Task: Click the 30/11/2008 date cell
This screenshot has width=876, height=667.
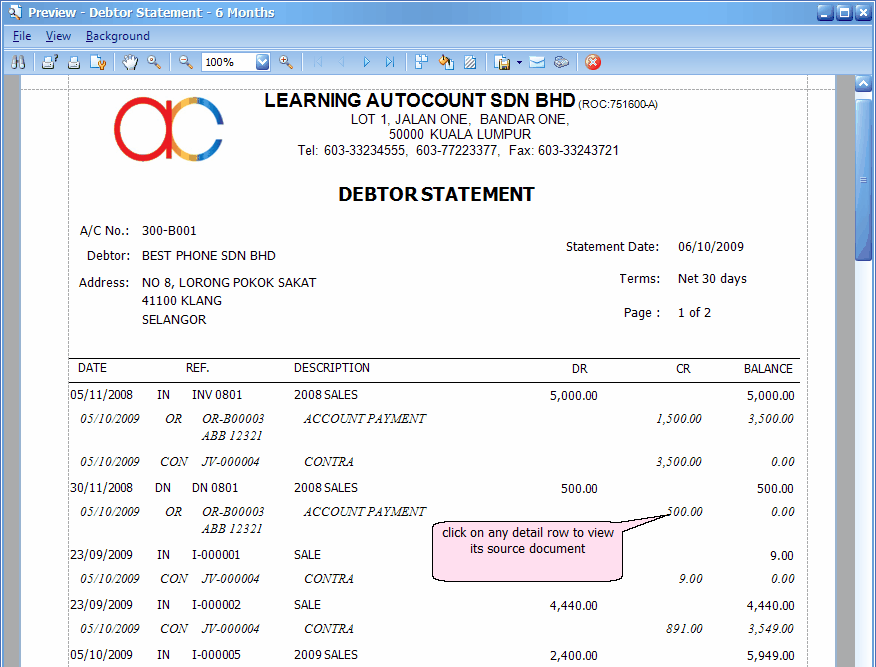Action: pyautogui.click(x=102, y=488)
